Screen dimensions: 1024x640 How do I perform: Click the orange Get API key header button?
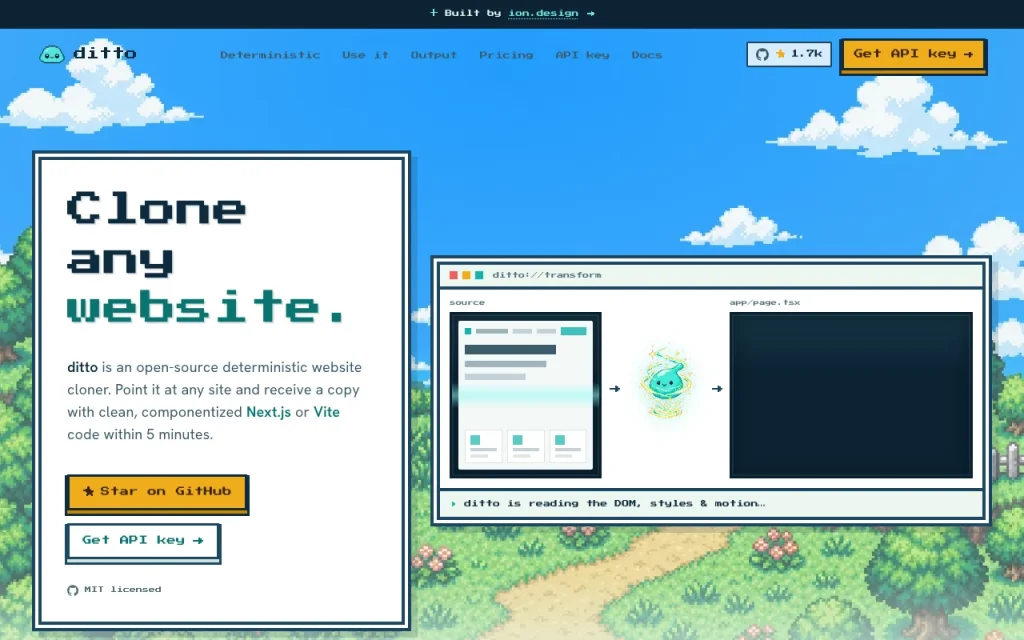(913, 56)
